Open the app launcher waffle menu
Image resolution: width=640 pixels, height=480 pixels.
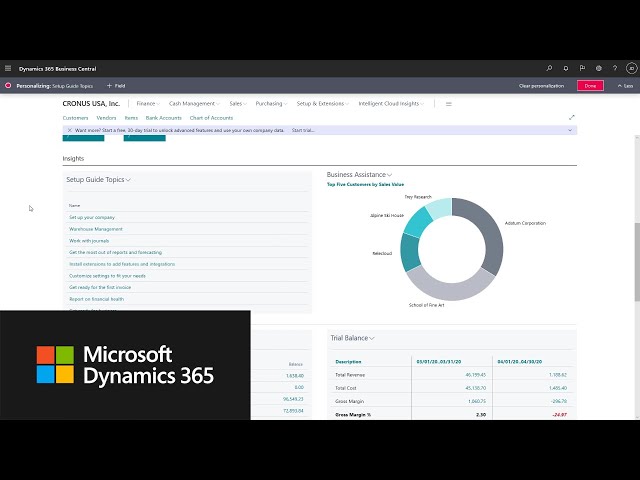[x=8, y=68]
